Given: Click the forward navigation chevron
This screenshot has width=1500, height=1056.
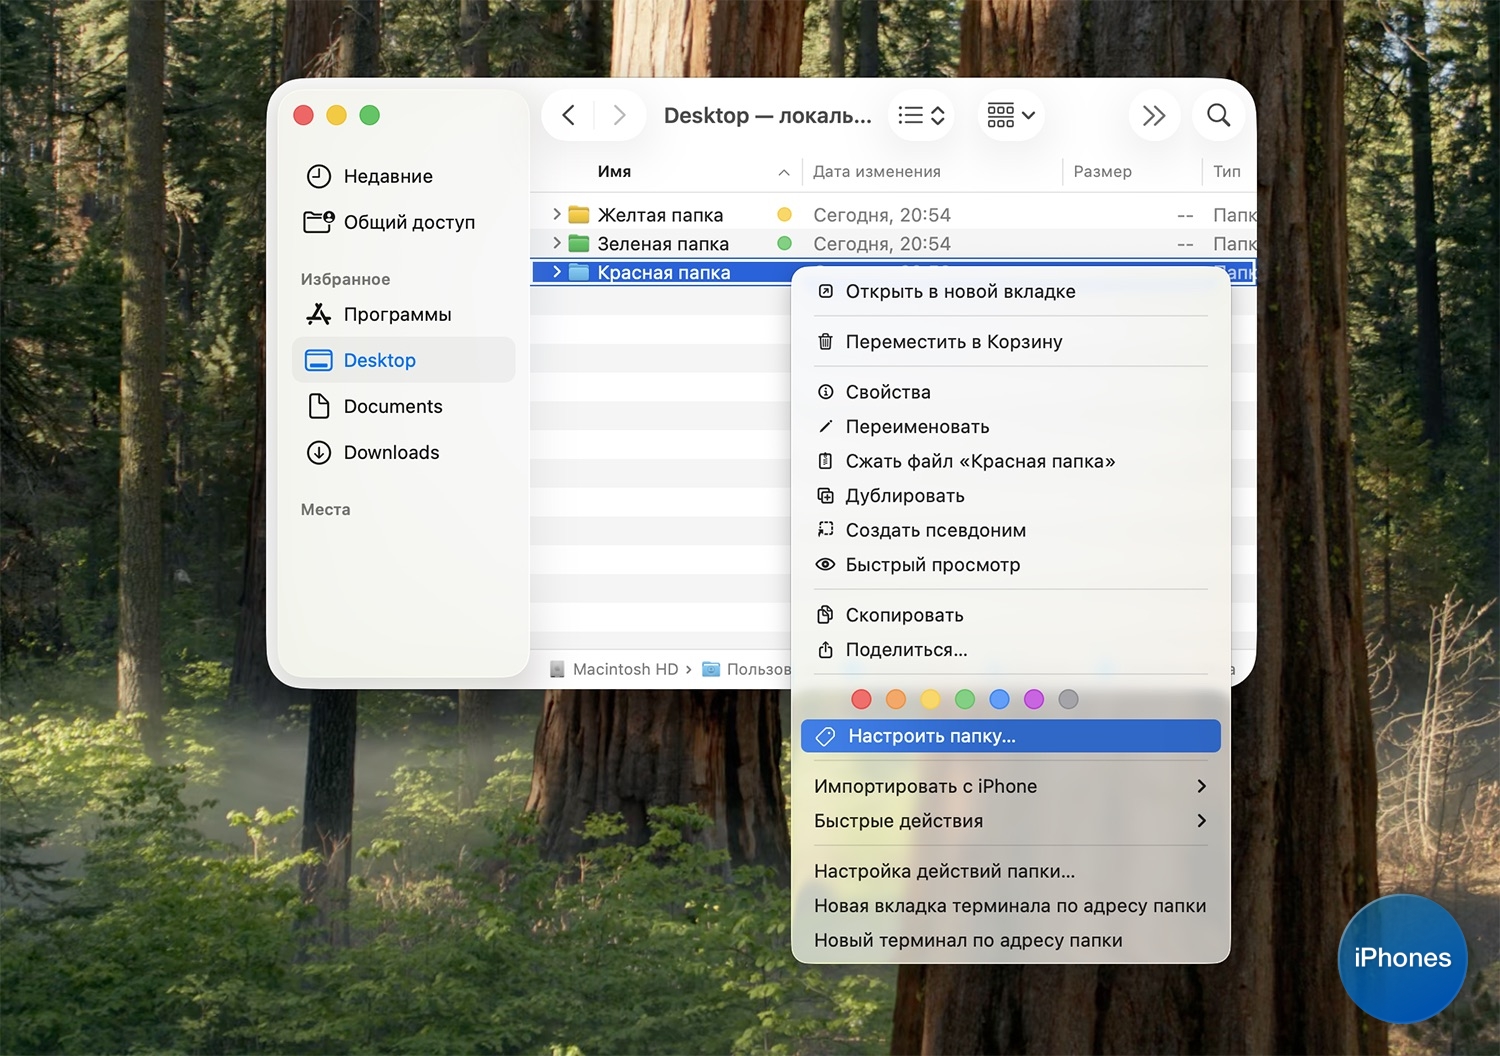Looking at the screenshot, I should [619, 115].
